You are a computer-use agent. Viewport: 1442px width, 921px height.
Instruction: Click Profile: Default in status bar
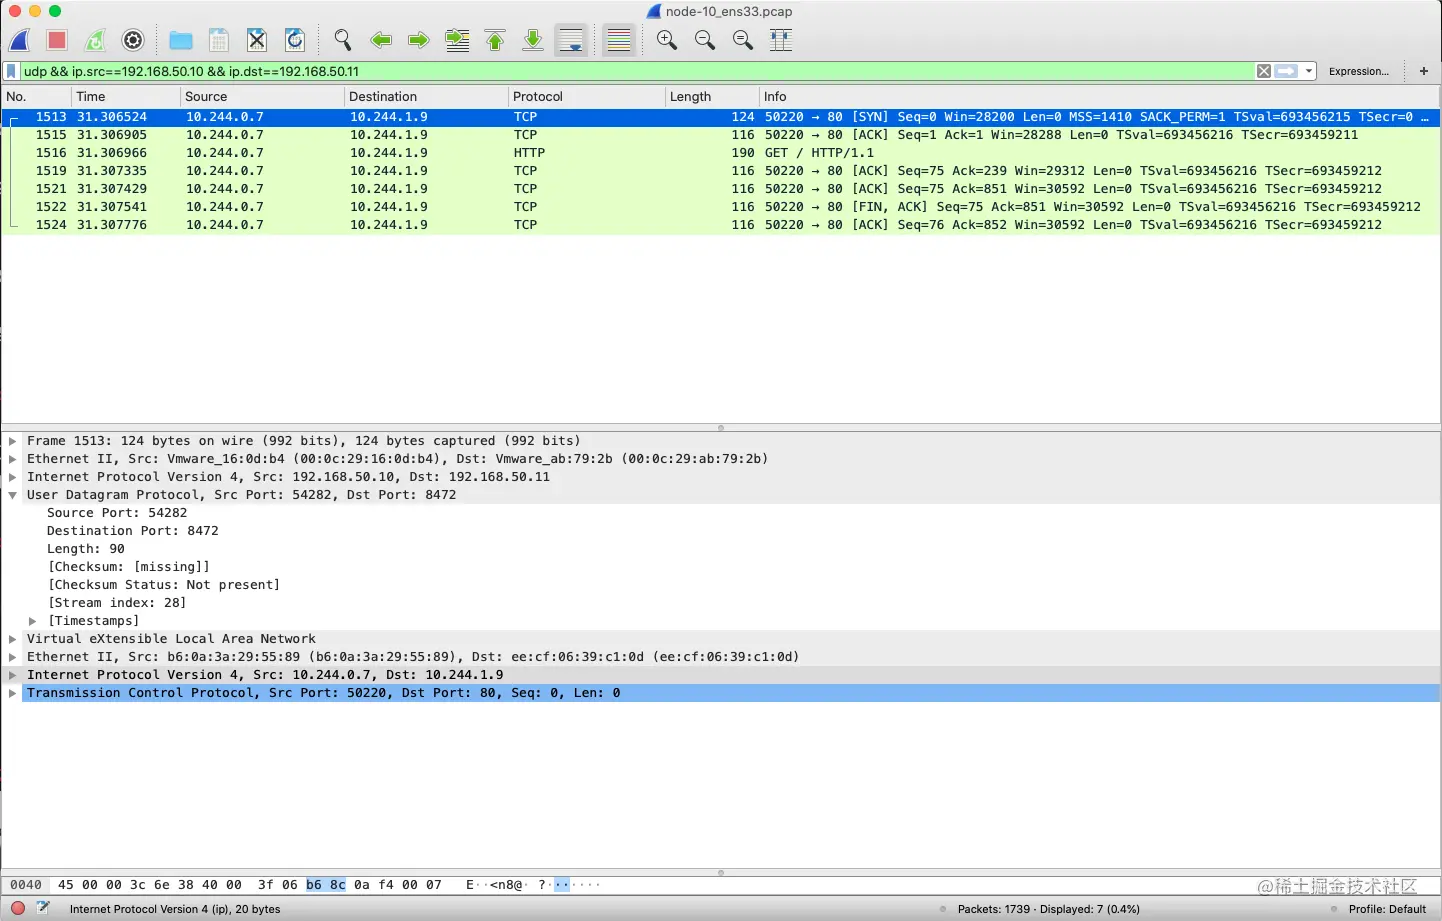pyautogui.click(x=1387, y=909)
